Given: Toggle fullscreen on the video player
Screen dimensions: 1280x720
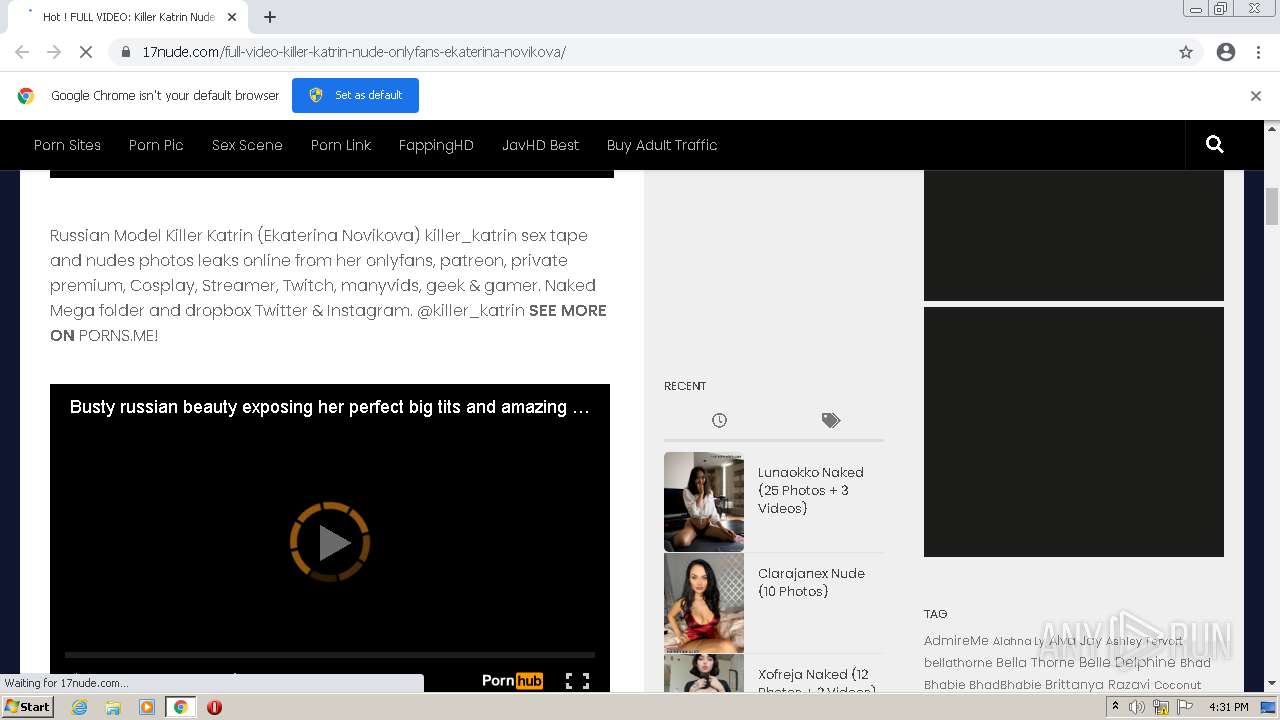Looking at the screenshot, I should [x=577, y=681].
